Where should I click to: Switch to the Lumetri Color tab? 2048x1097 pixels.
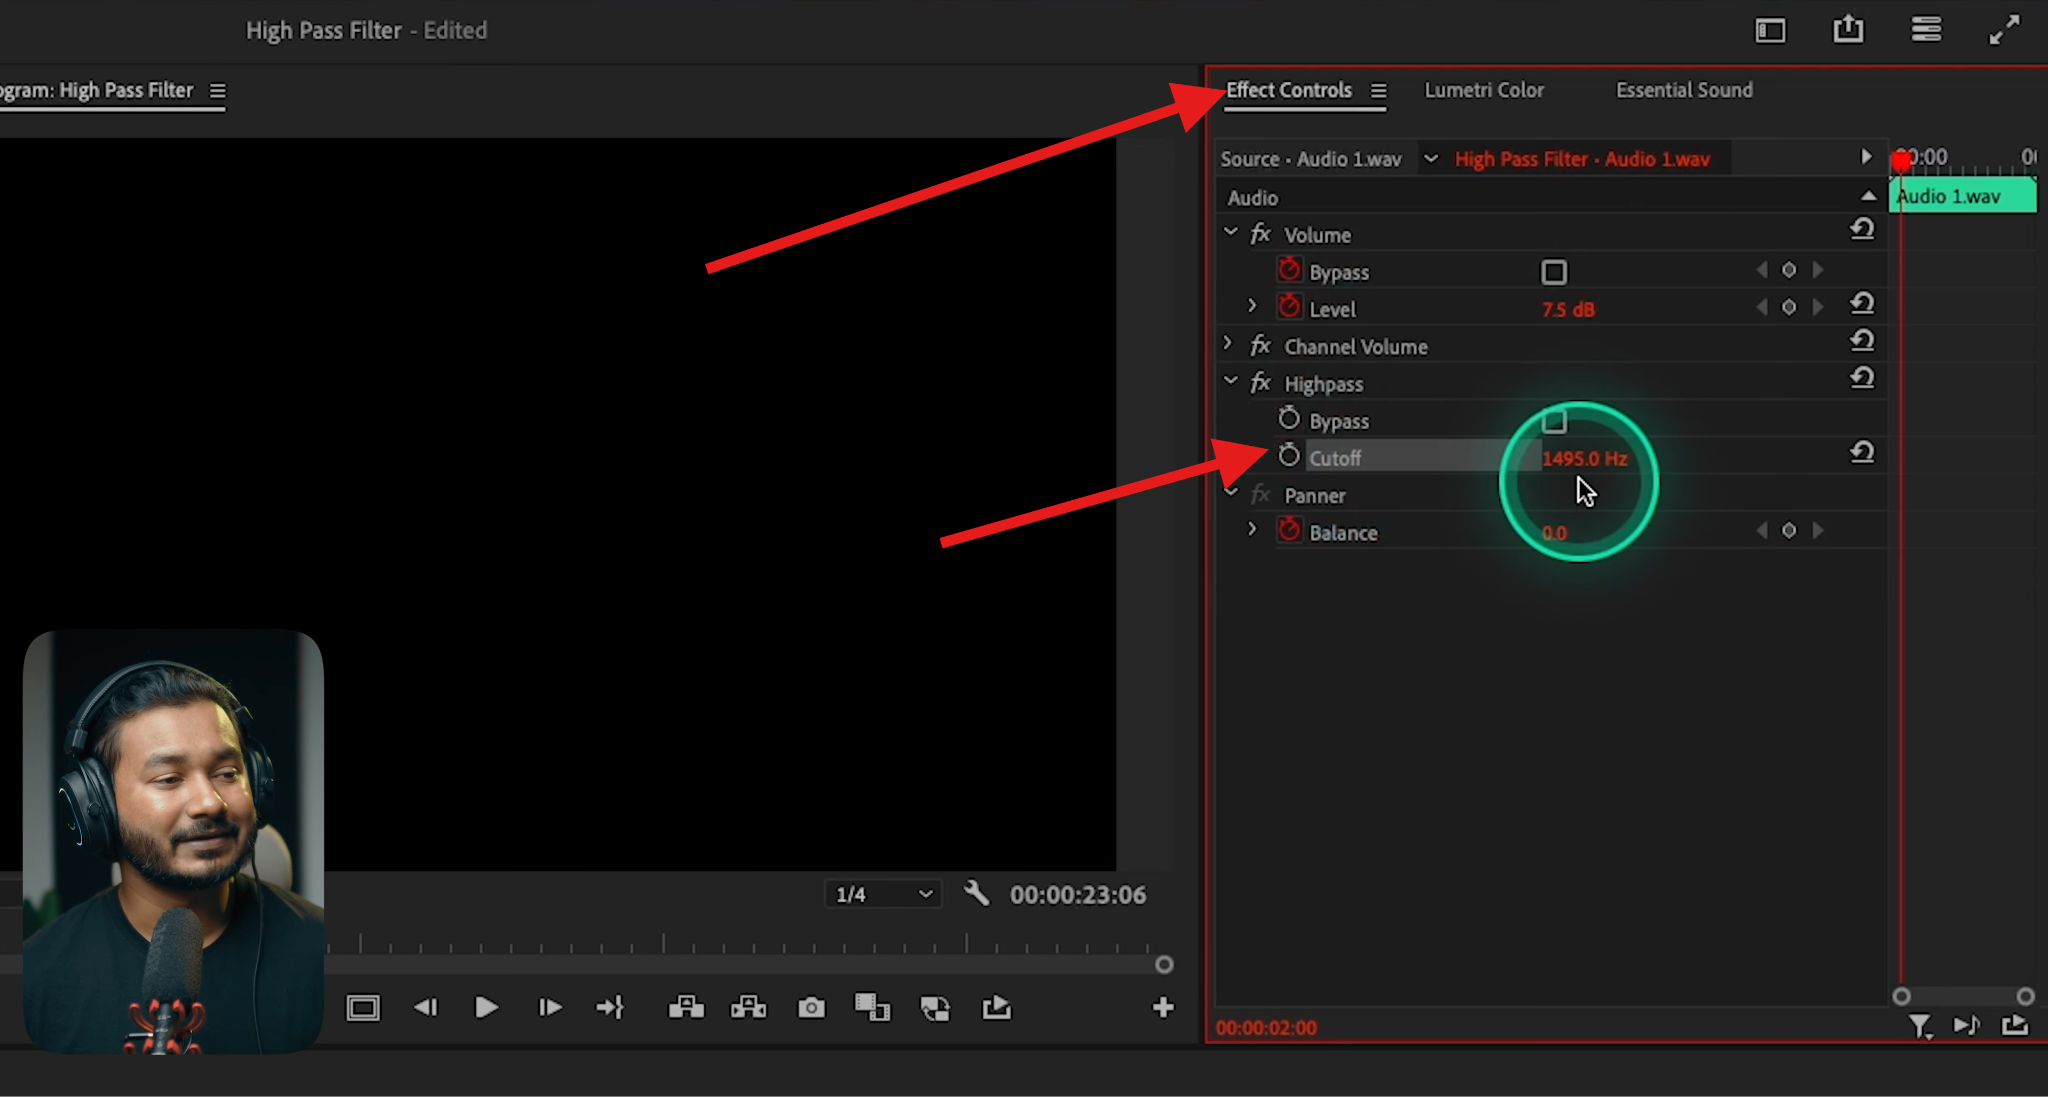coord(1484,90)
